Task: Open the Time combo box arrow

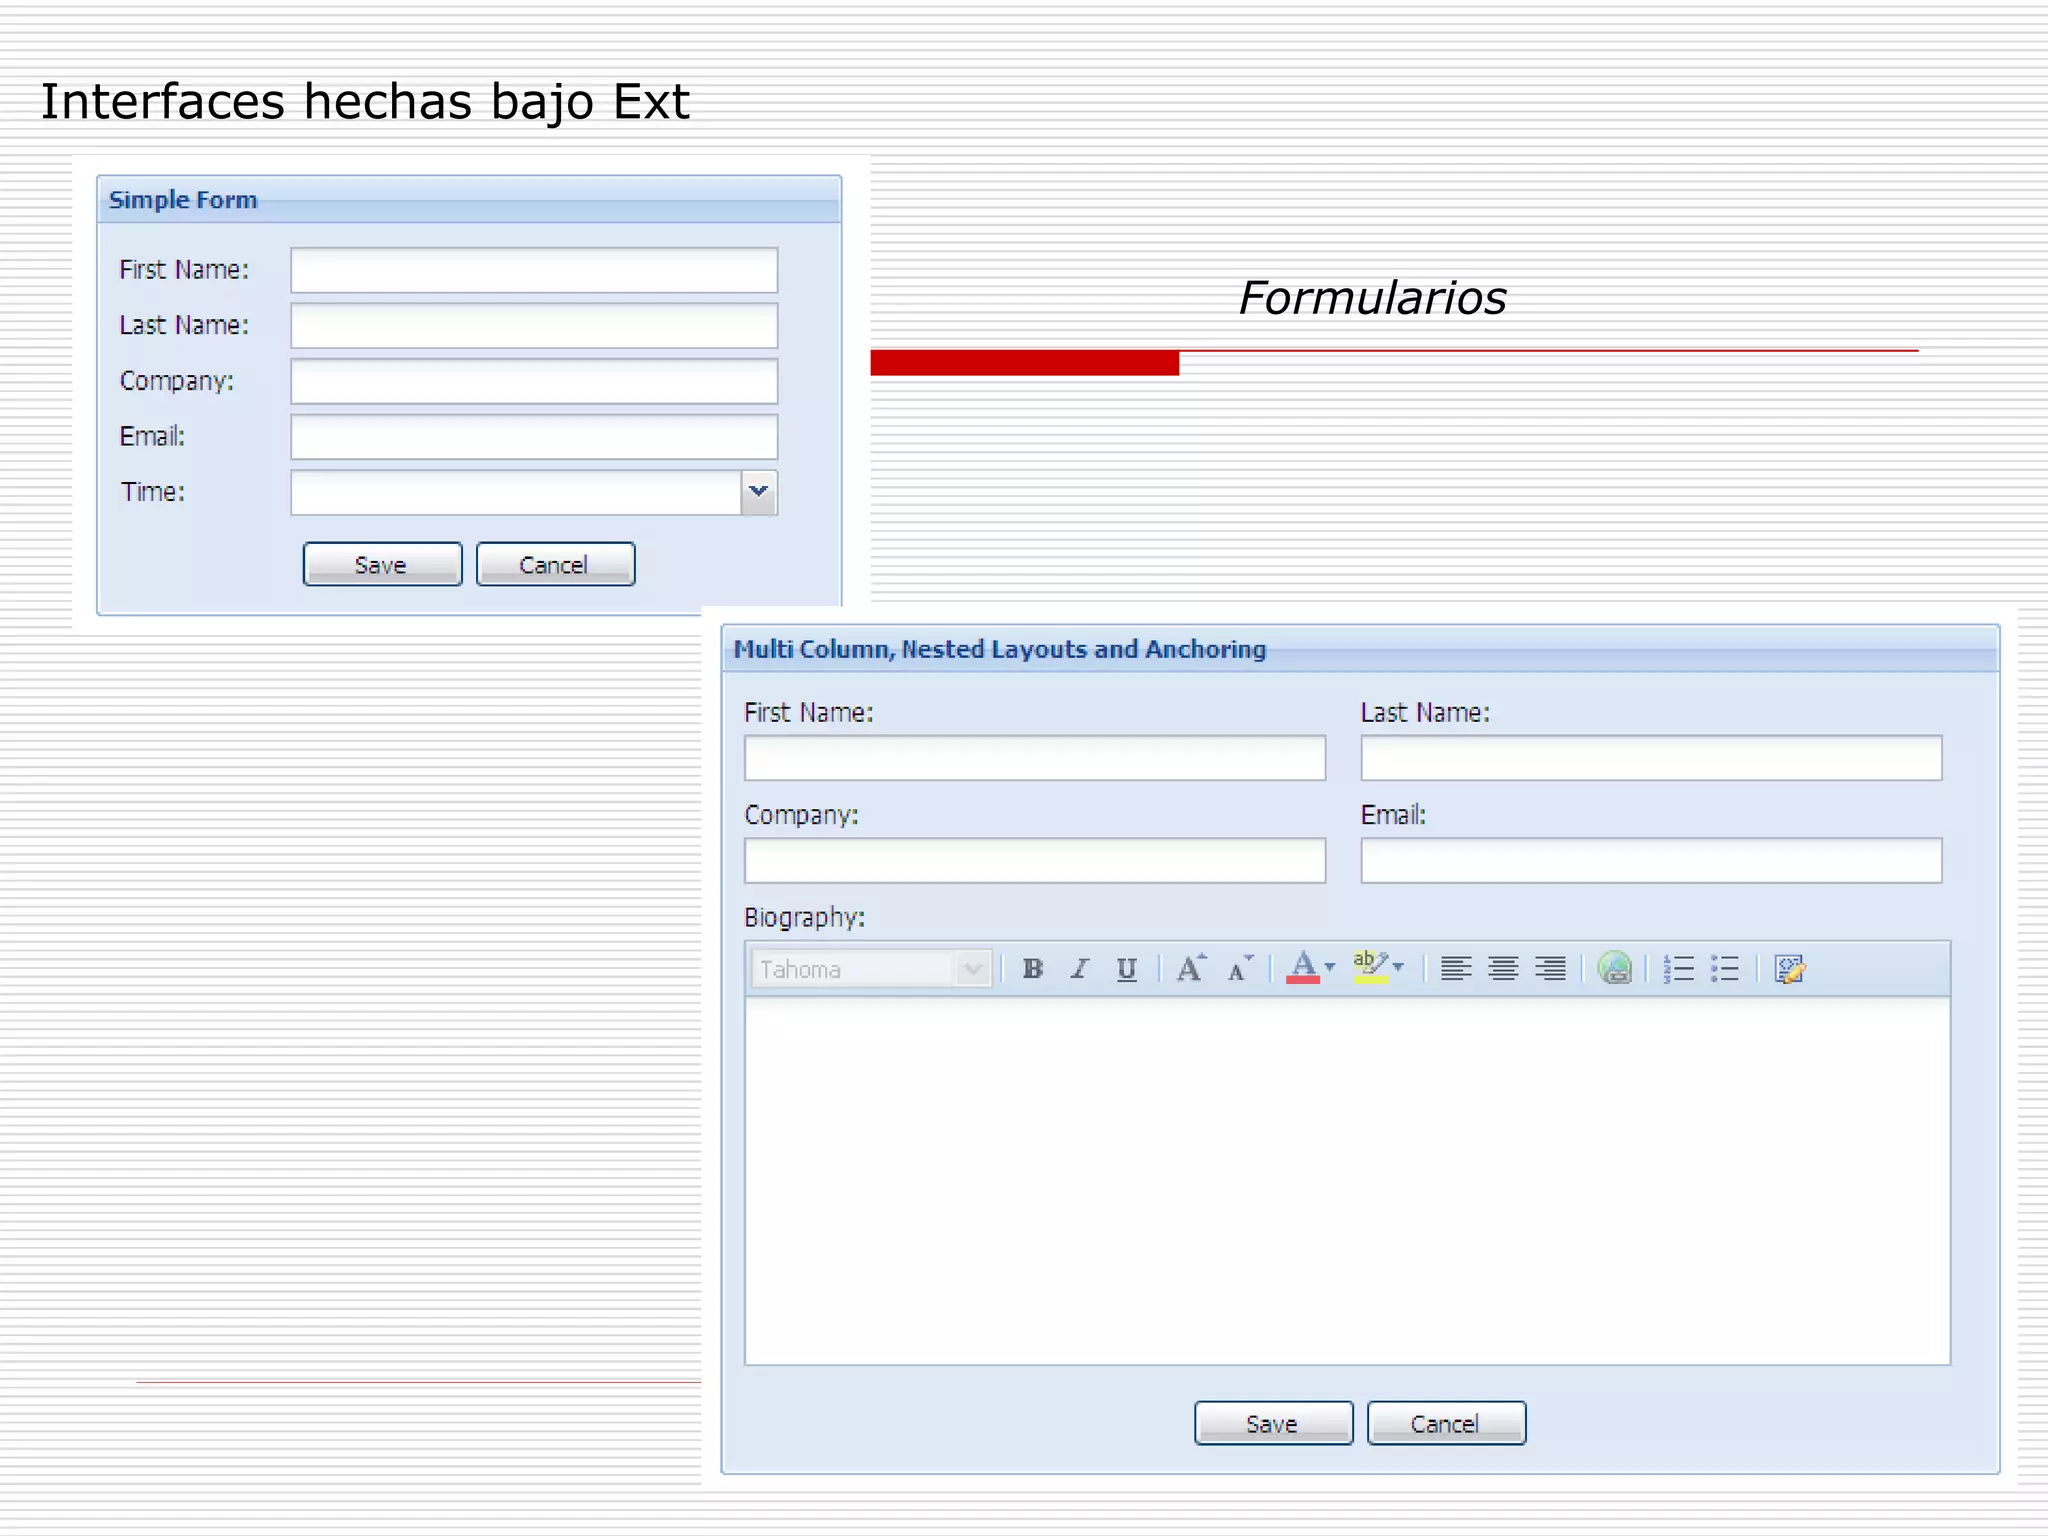Action: tap(759, 492)
